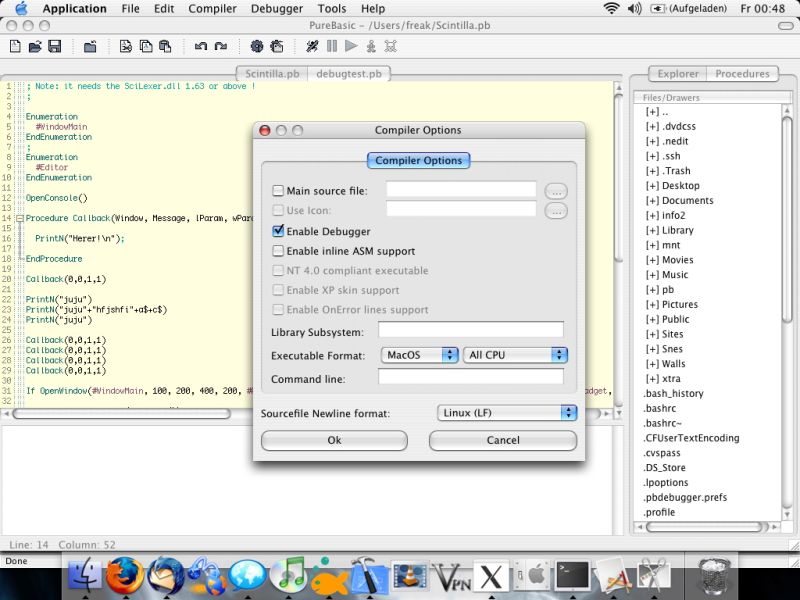Click the debugger Pause toolbar icon
This screenshot has width=800, height=600.
click(332, 46)
